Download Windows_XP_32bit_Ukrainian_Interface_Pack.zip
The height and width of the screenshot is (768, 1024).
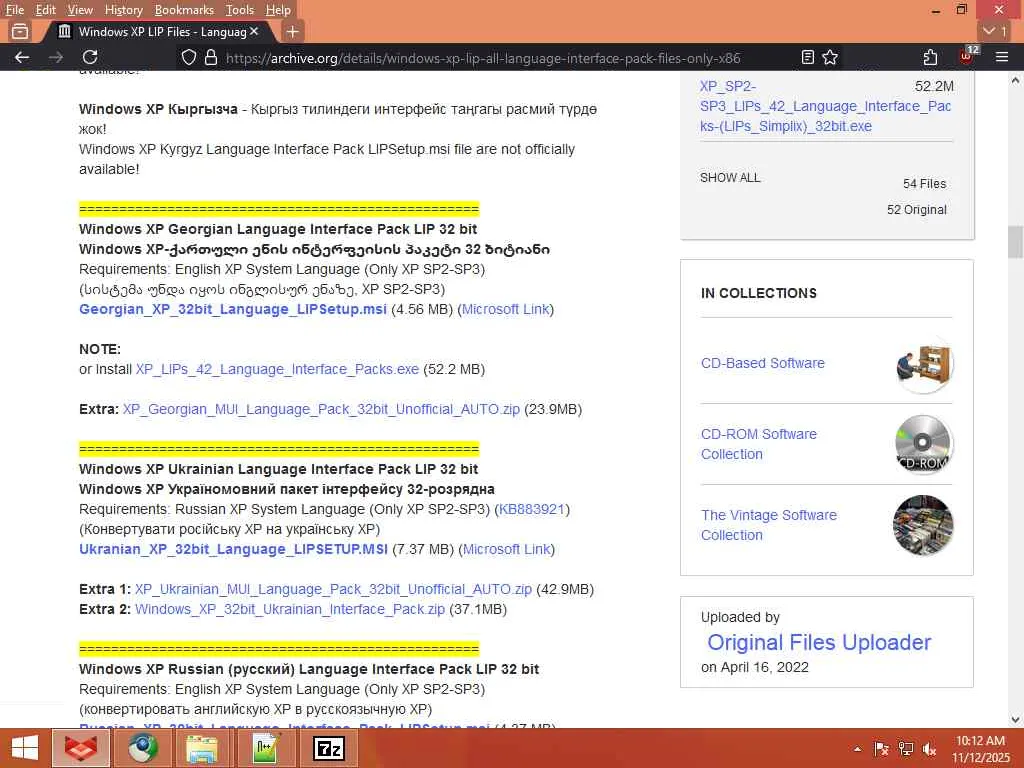pyautogui.click(x=290, y=609)
